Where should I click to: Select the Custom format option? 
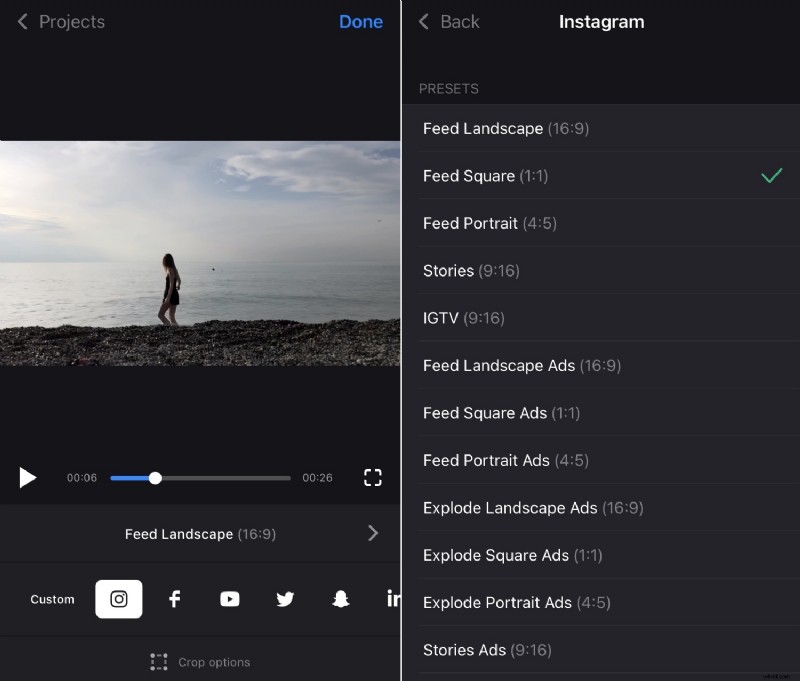(52, 598)
